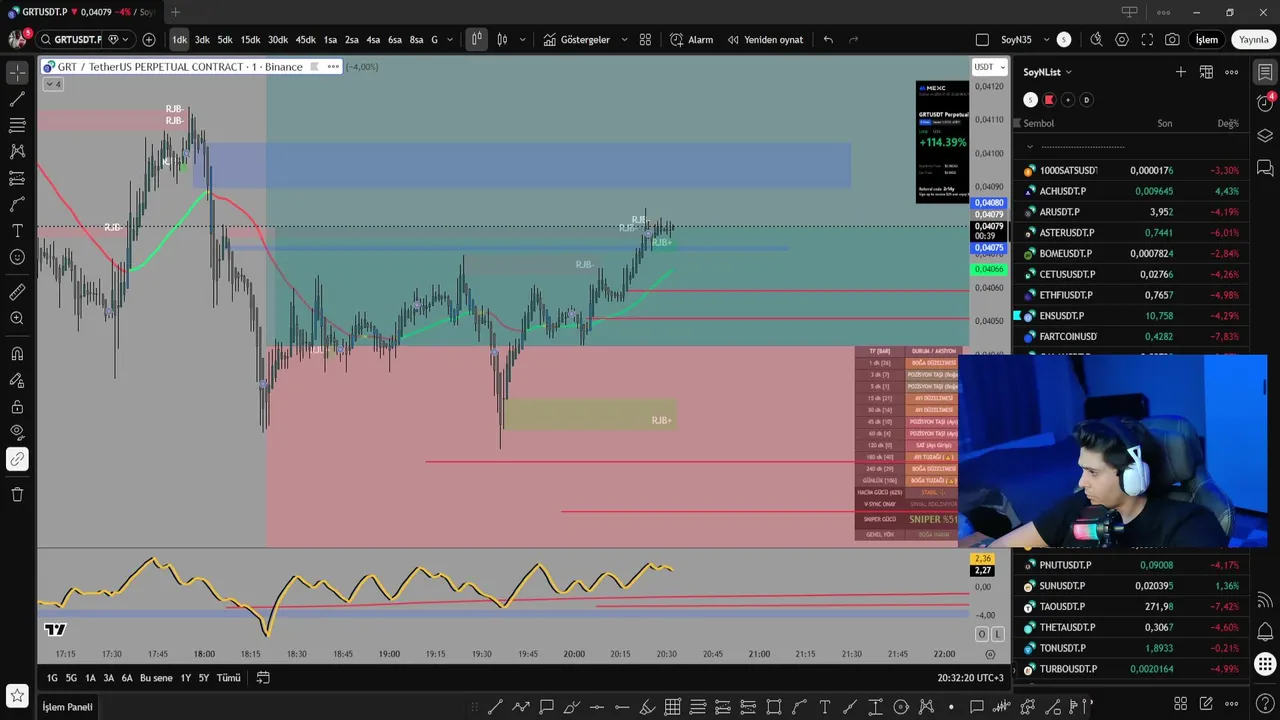
Task: Select the 1G date range
Action: click(52, 678)
